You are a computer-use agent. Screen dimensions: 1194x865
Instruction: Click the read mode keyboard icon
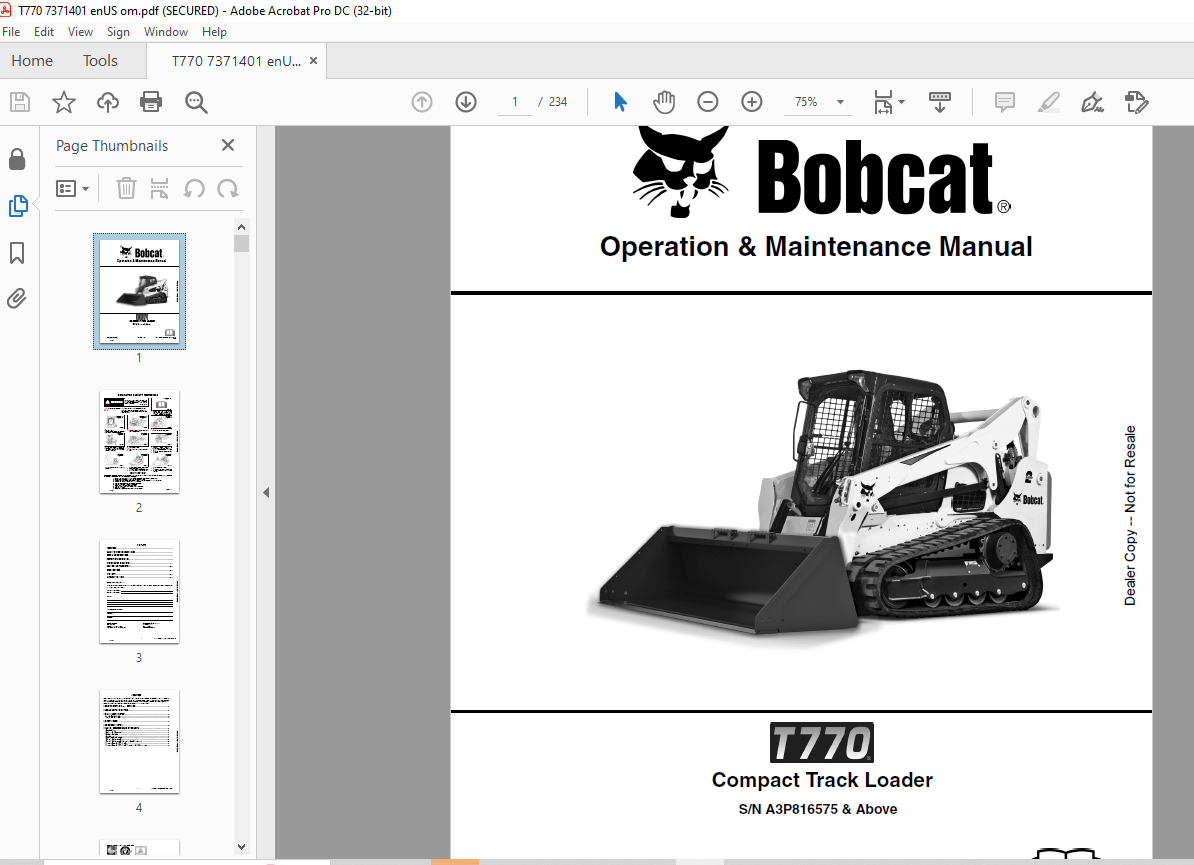pyautogui.click(x=940, y=102)
